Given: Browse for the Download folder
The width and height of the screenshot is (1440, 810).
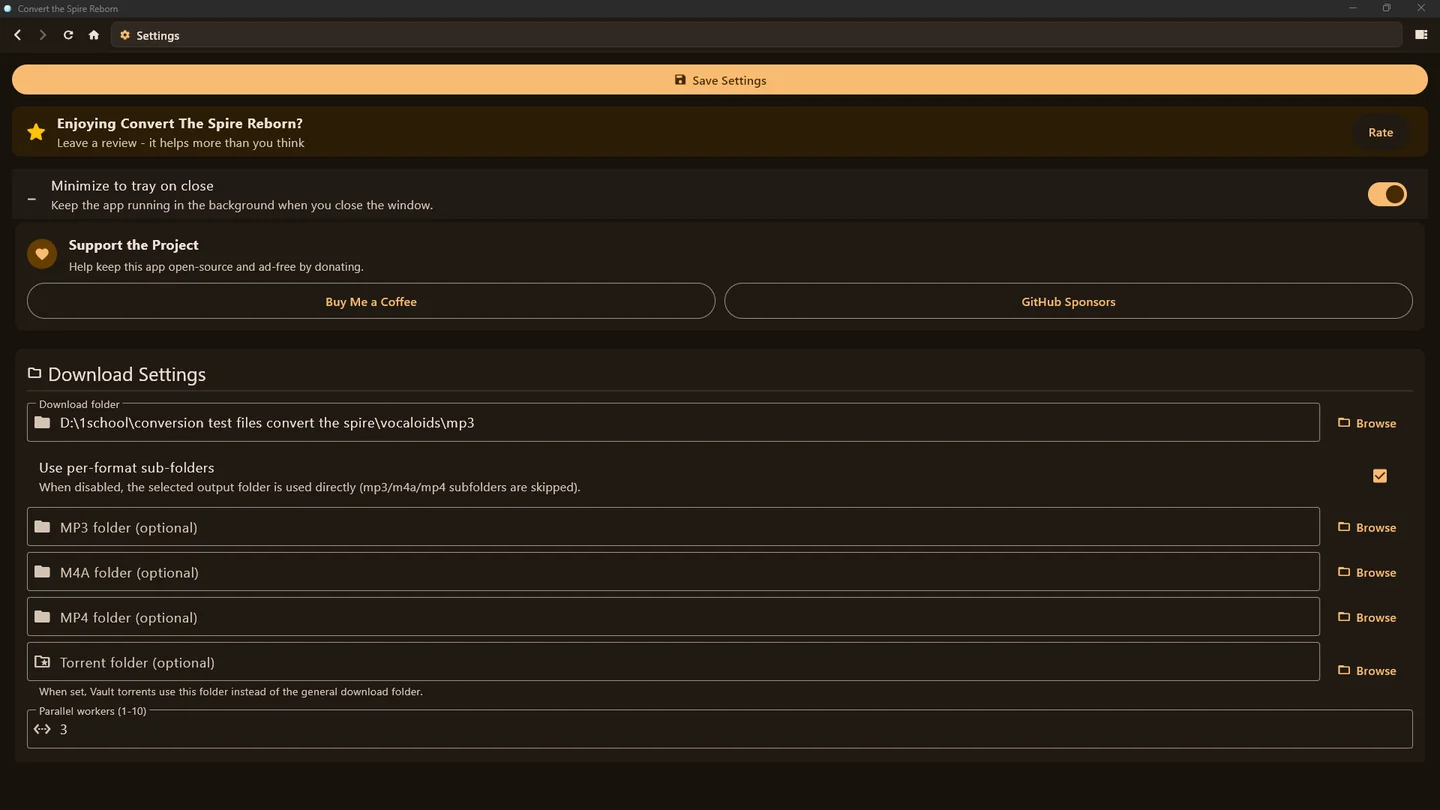Looking at the screenshot, I should click(1367, 423).
